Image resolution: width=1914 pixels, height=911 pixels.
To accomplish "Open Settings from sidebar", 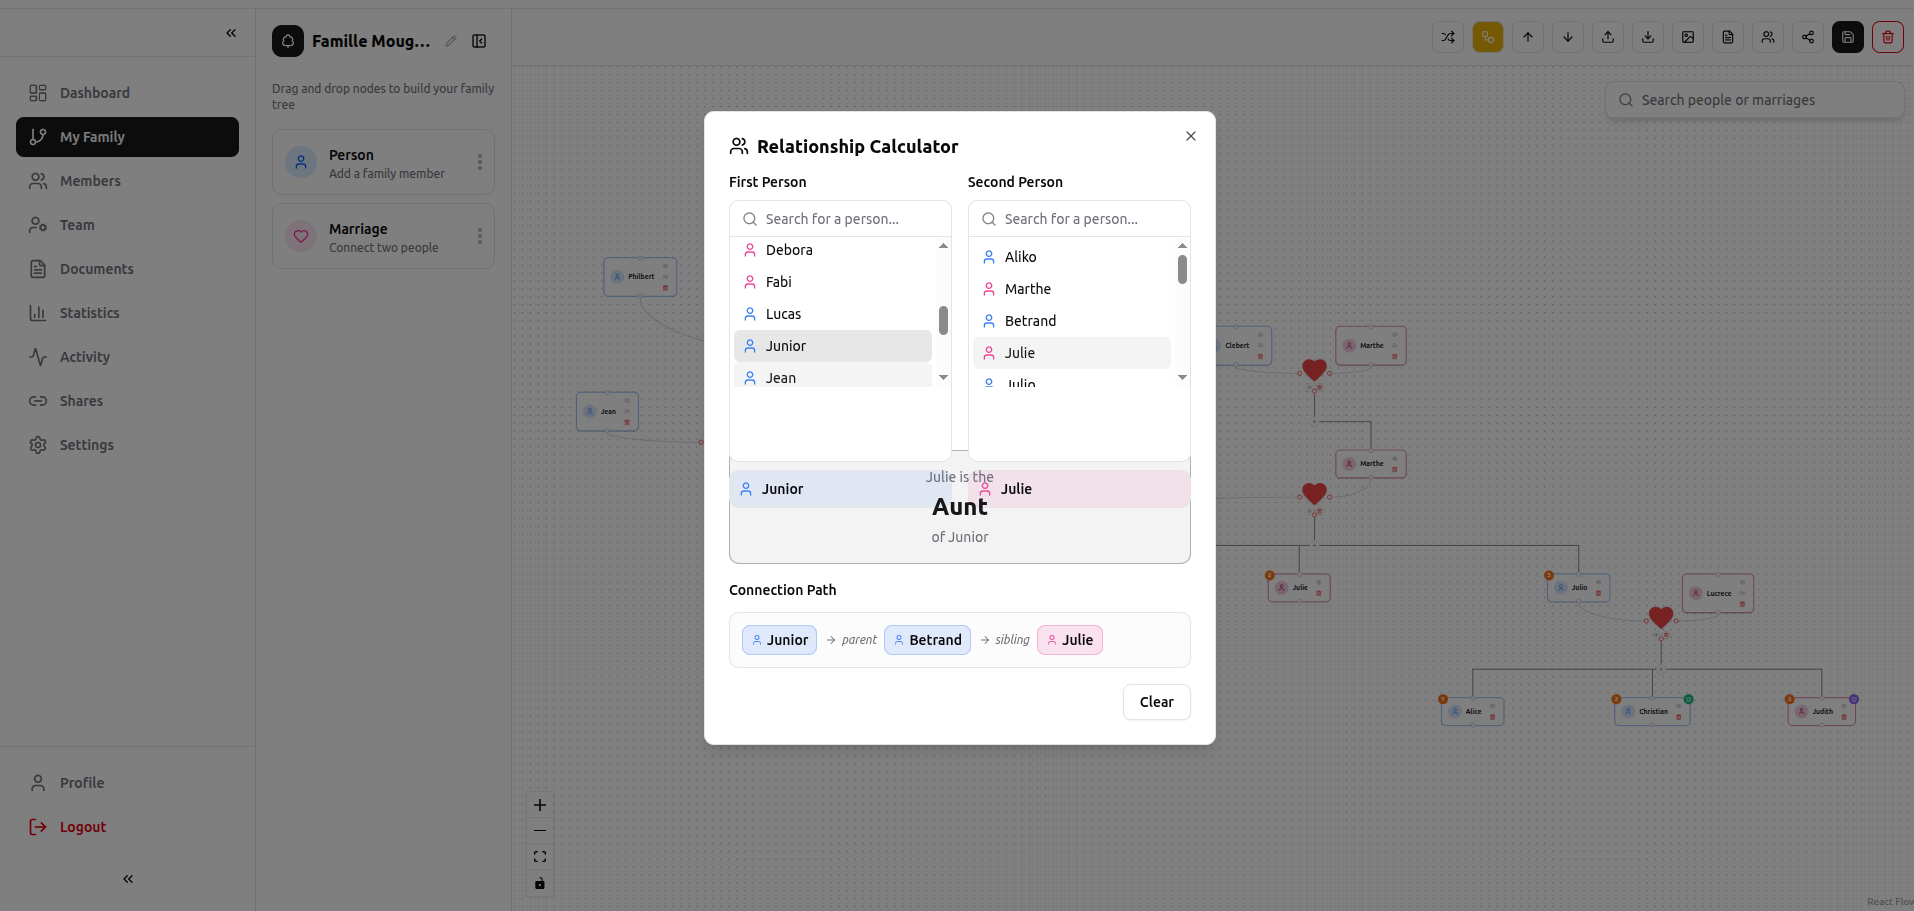I will tap(127, 445).
